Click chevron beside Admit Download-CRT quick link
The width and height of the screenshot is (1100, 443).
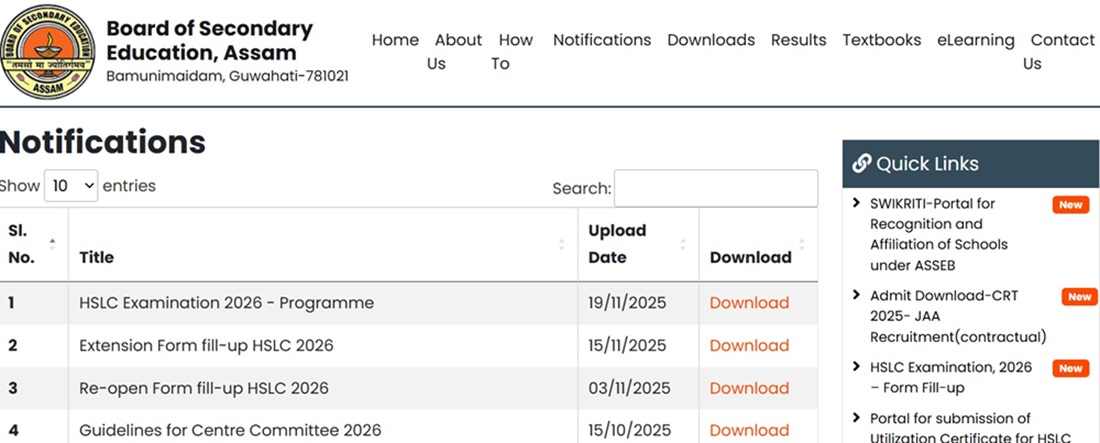point(857,295)
